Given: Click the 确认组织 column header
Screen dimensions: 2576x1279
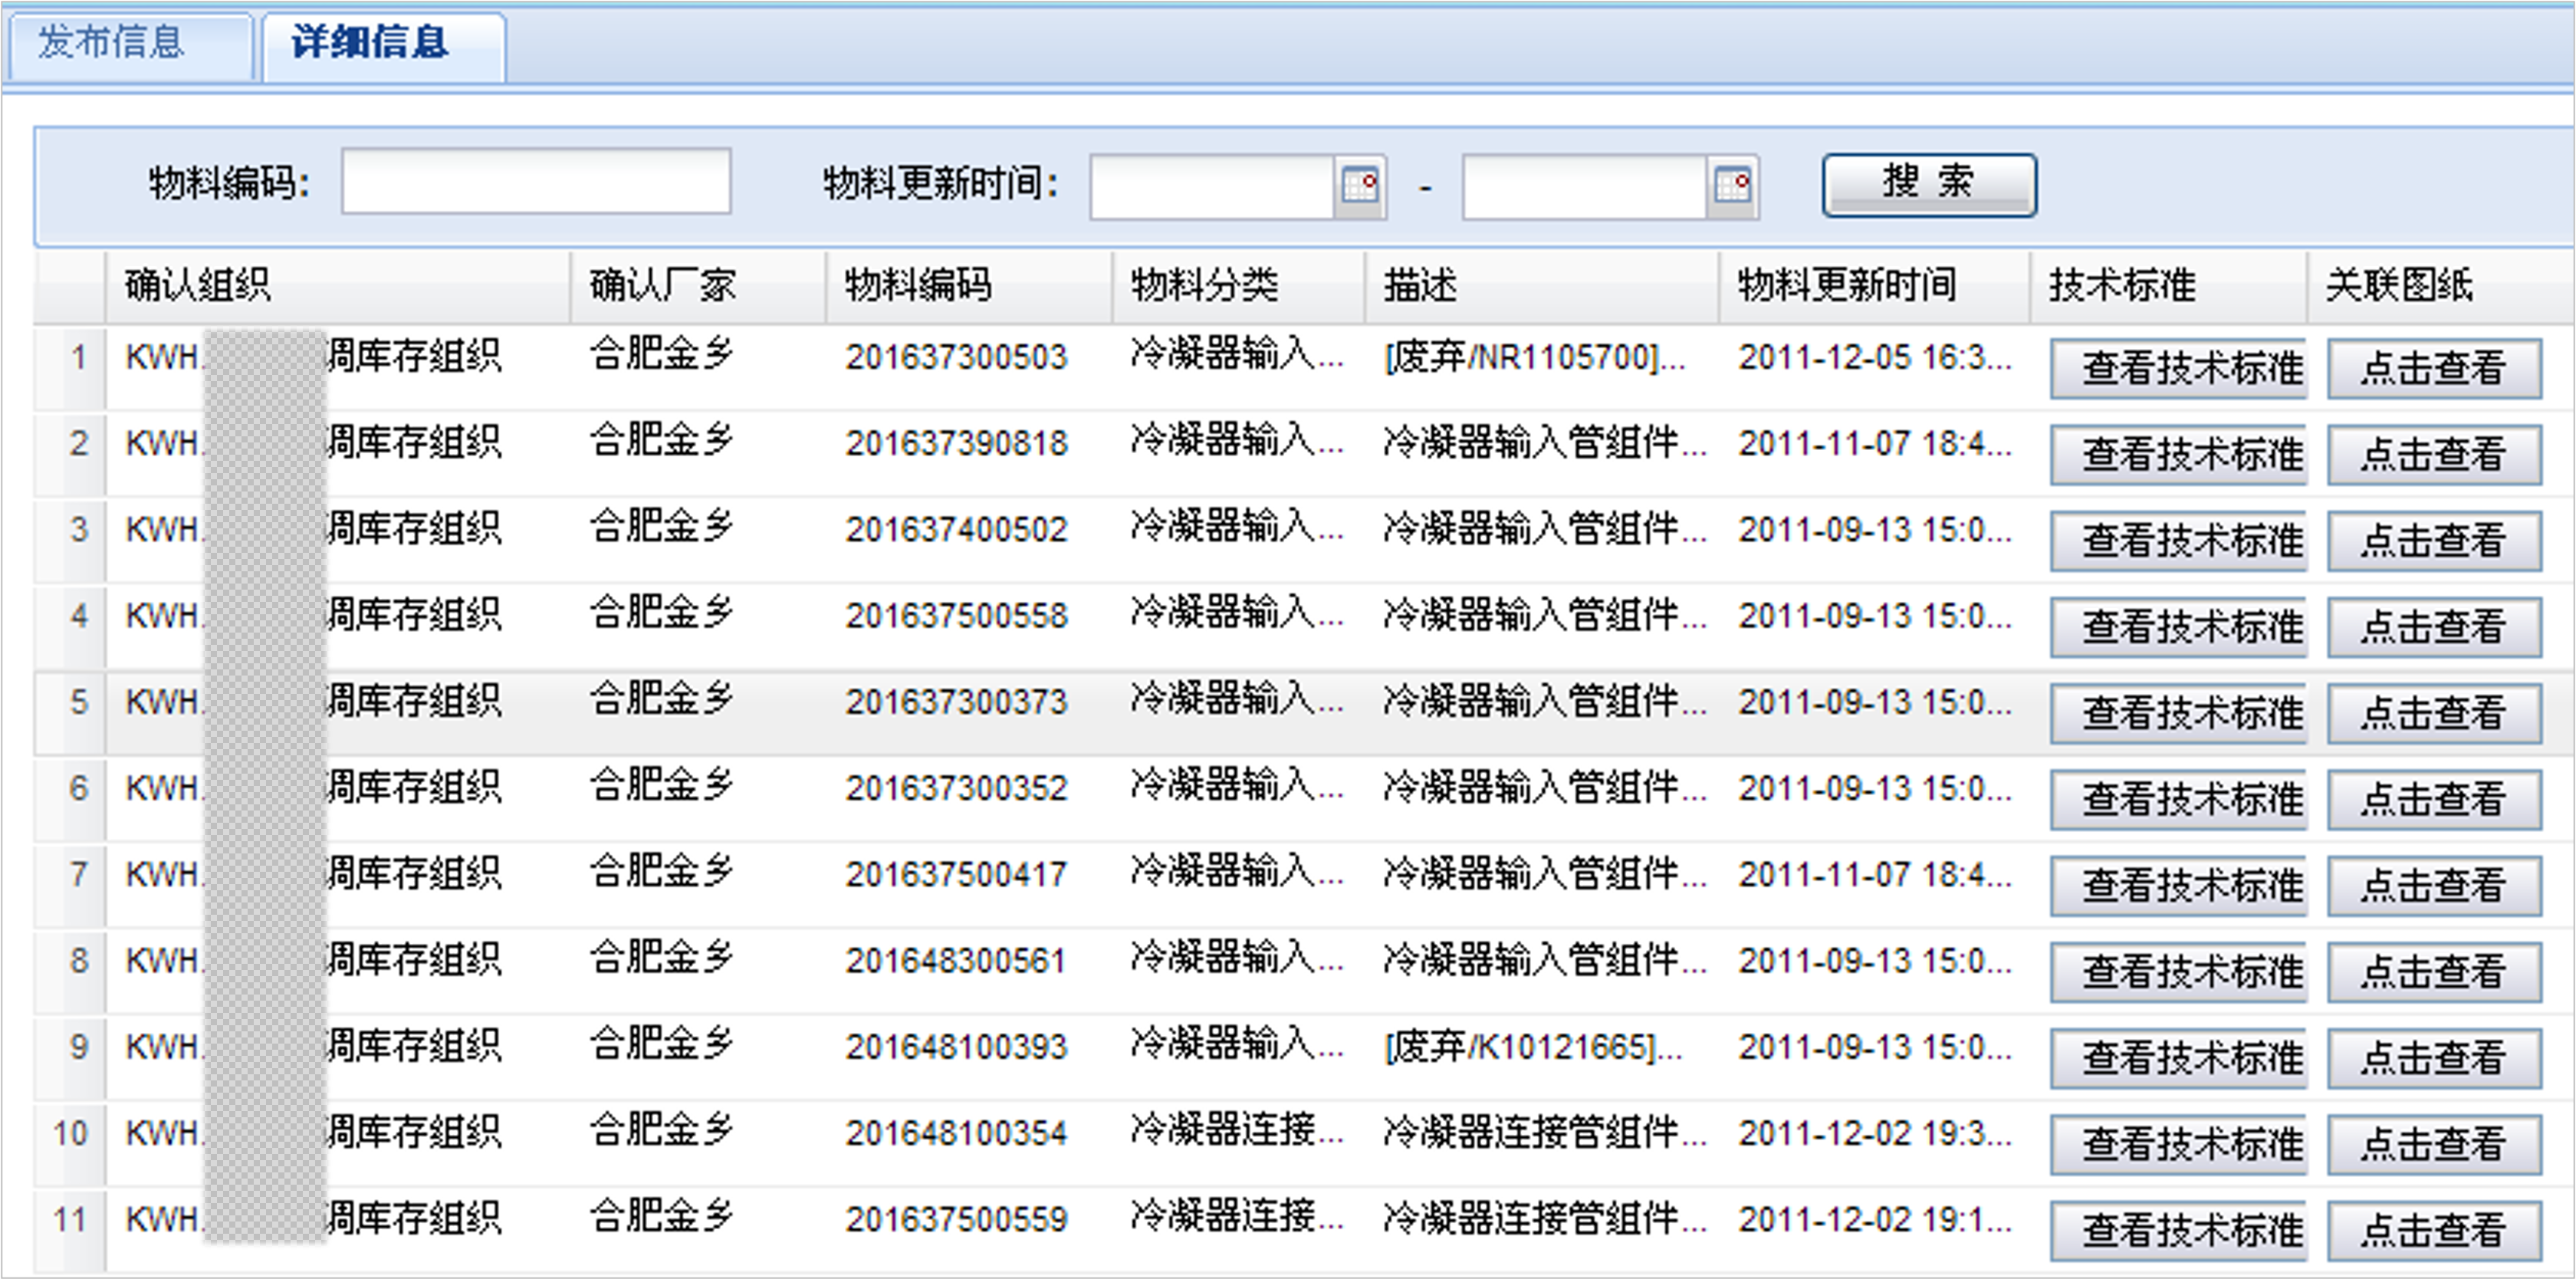Looking at the screenshot, I should point(198,286).
